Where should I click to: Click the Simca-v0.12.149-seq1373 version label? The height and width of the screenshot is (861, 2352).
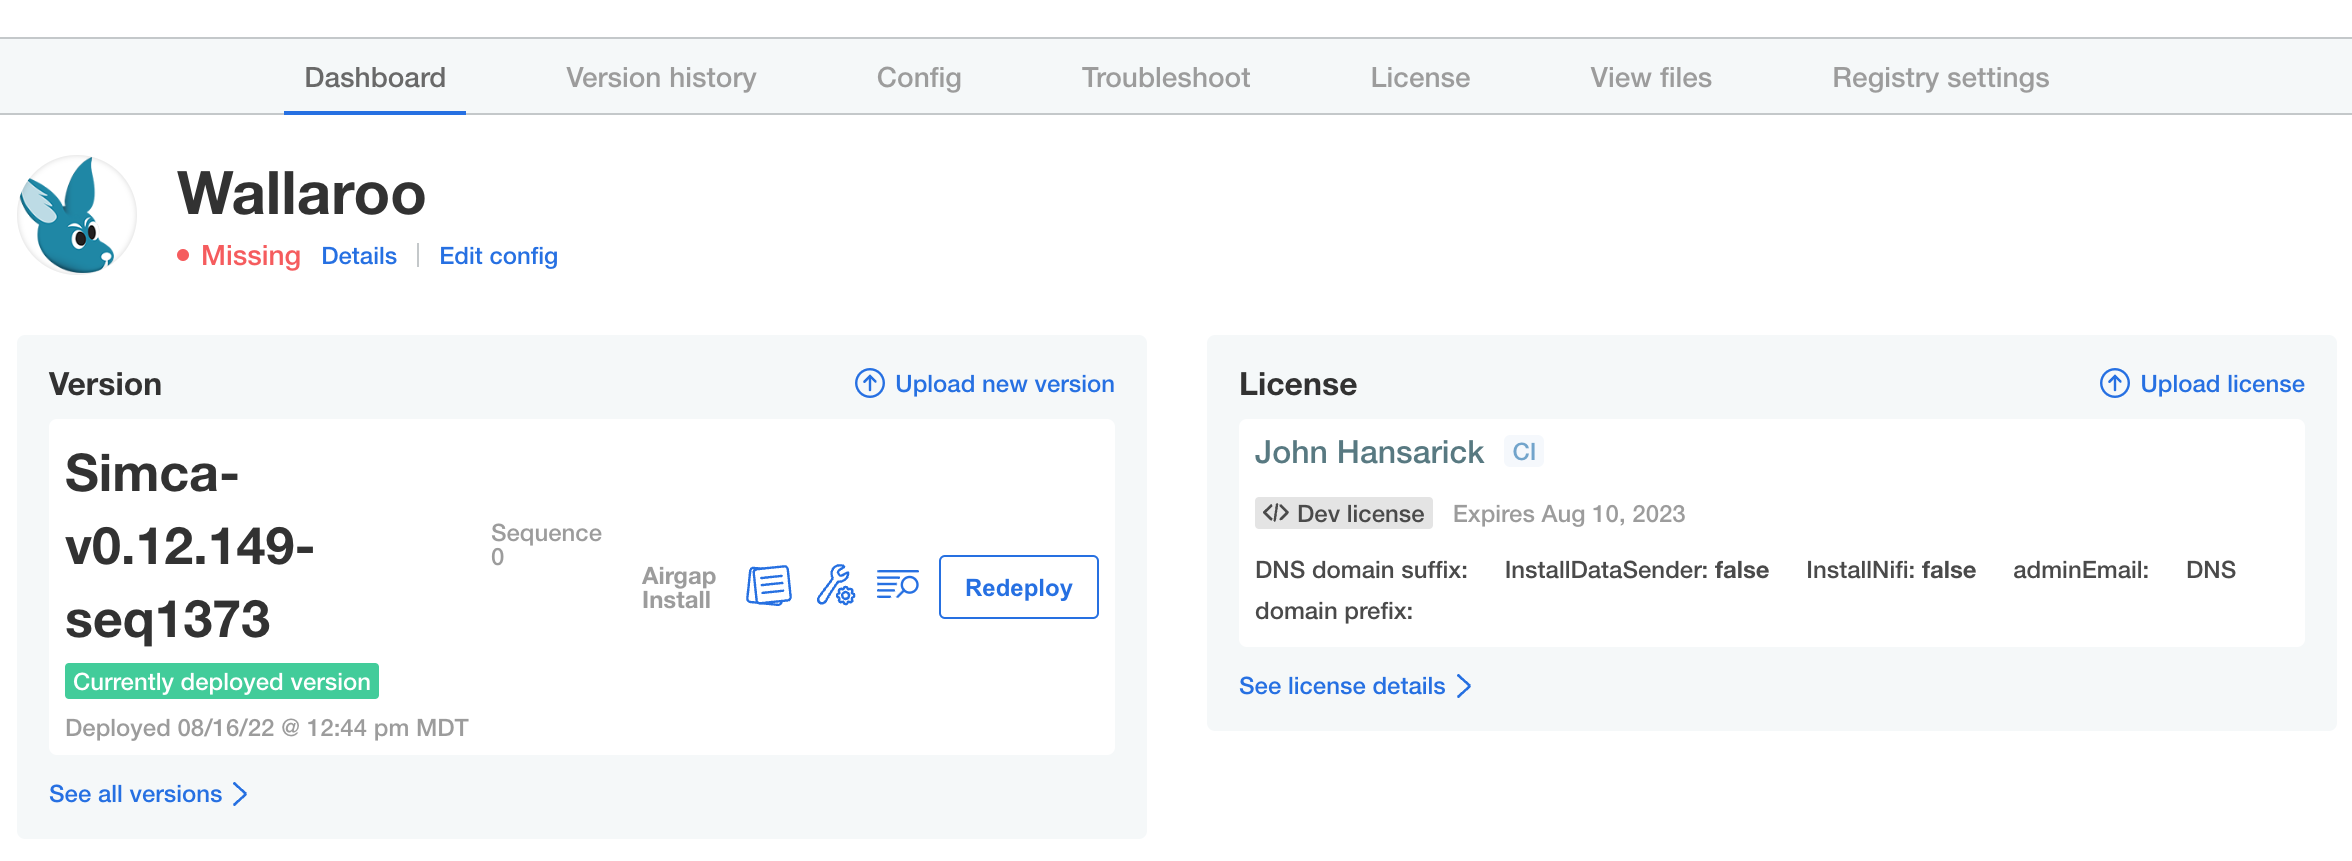pyautogui.click(x=190, y=546)
